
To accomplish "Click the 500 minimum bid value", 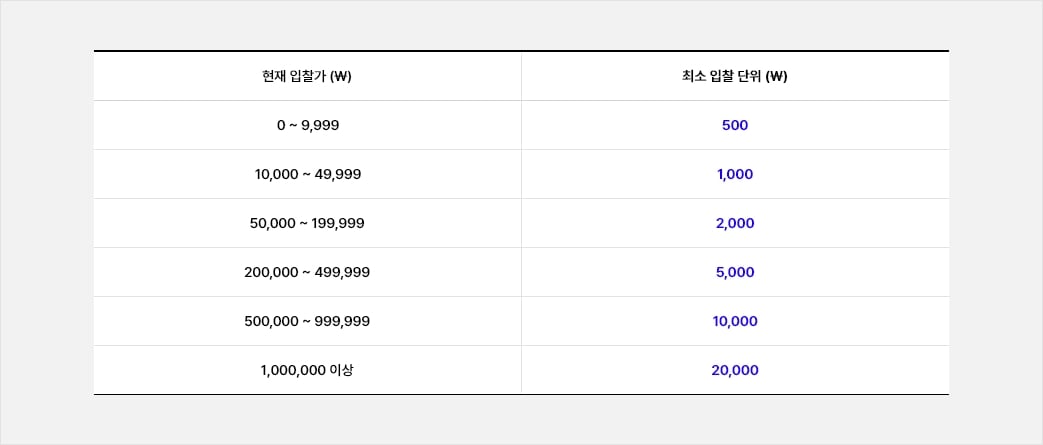I will [734, 126].
